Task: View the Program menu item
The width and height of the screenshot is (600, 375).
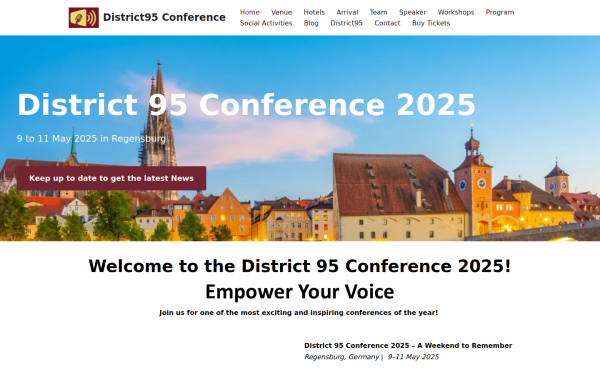Action: click(x=499, y=12)
